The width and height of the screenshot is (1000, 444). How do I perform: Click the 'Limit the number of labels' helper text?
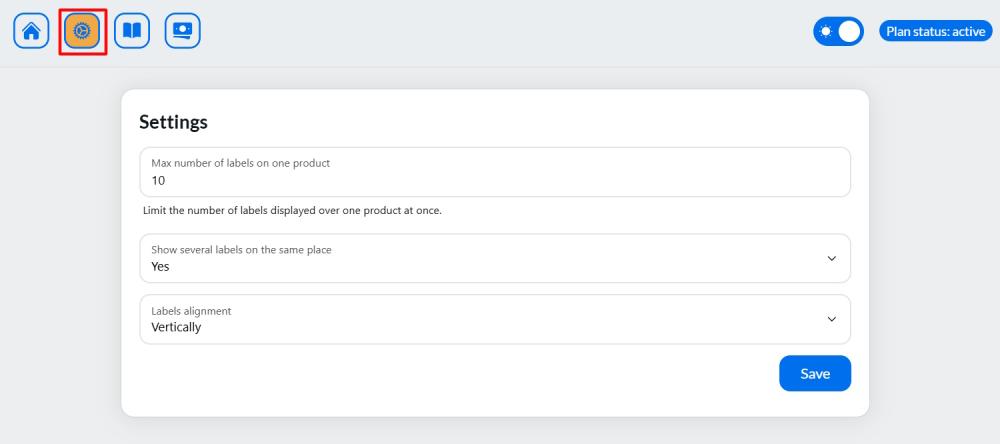click(292, 211)
